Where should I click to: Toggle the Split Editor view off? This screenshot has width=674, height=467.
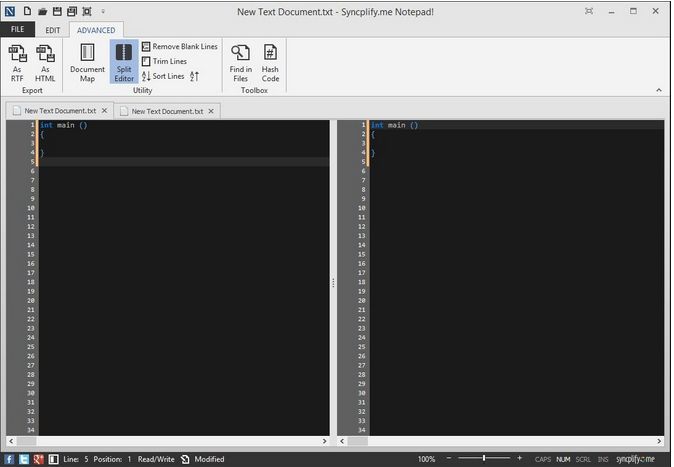click(x=124, y=62)
